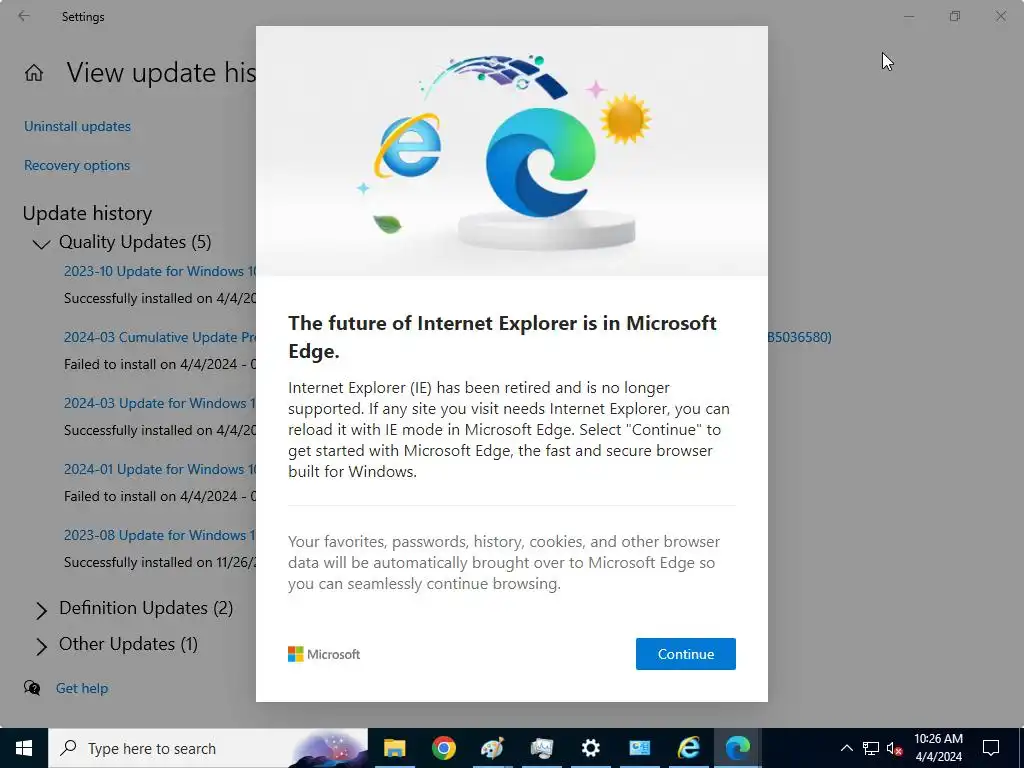Expand the Other Updates (1) section
Screen dimensions: 1024x768
(x=41, y=646)
